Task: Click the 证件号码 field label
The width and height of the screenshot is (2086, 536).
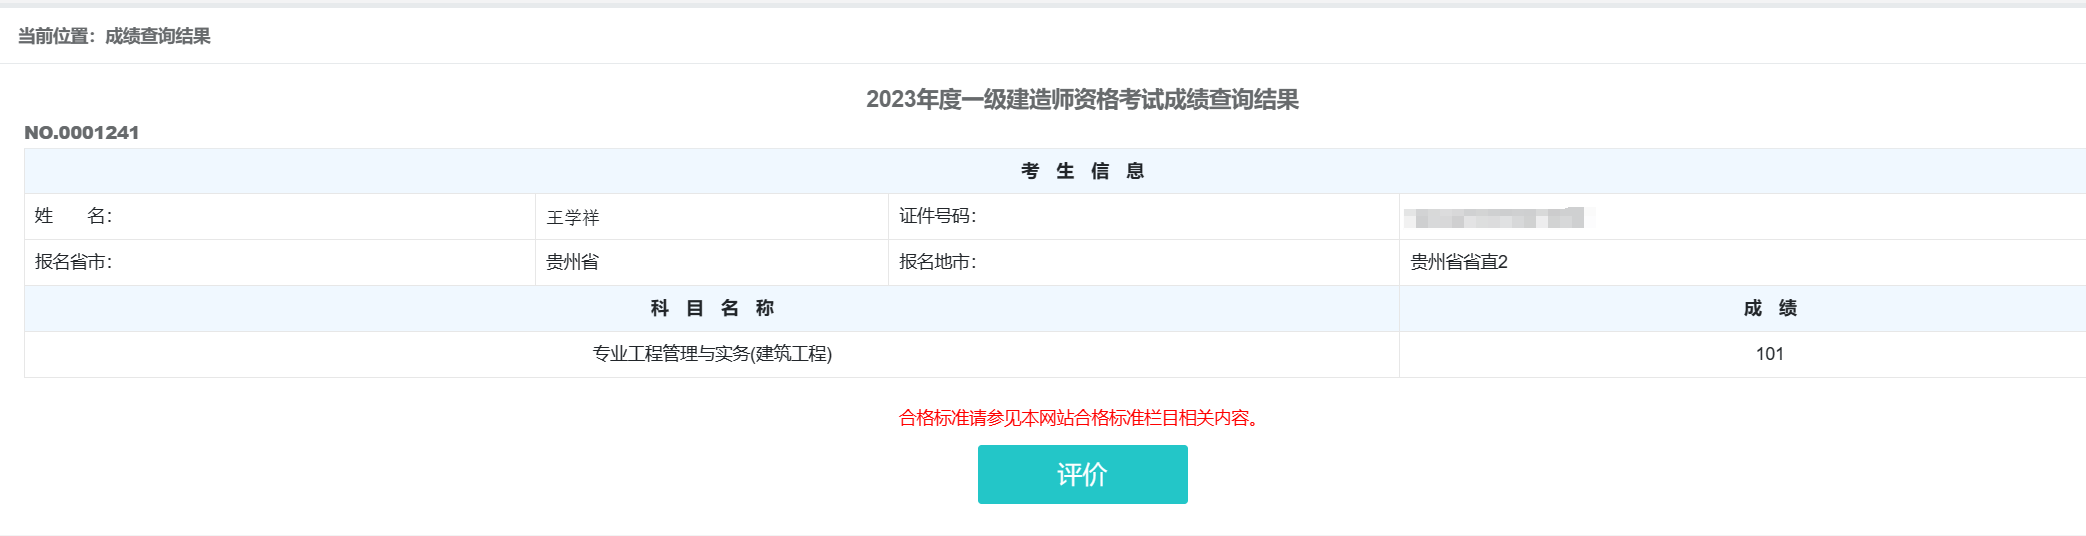Action: pyautogui.click(x=937, y=216)
